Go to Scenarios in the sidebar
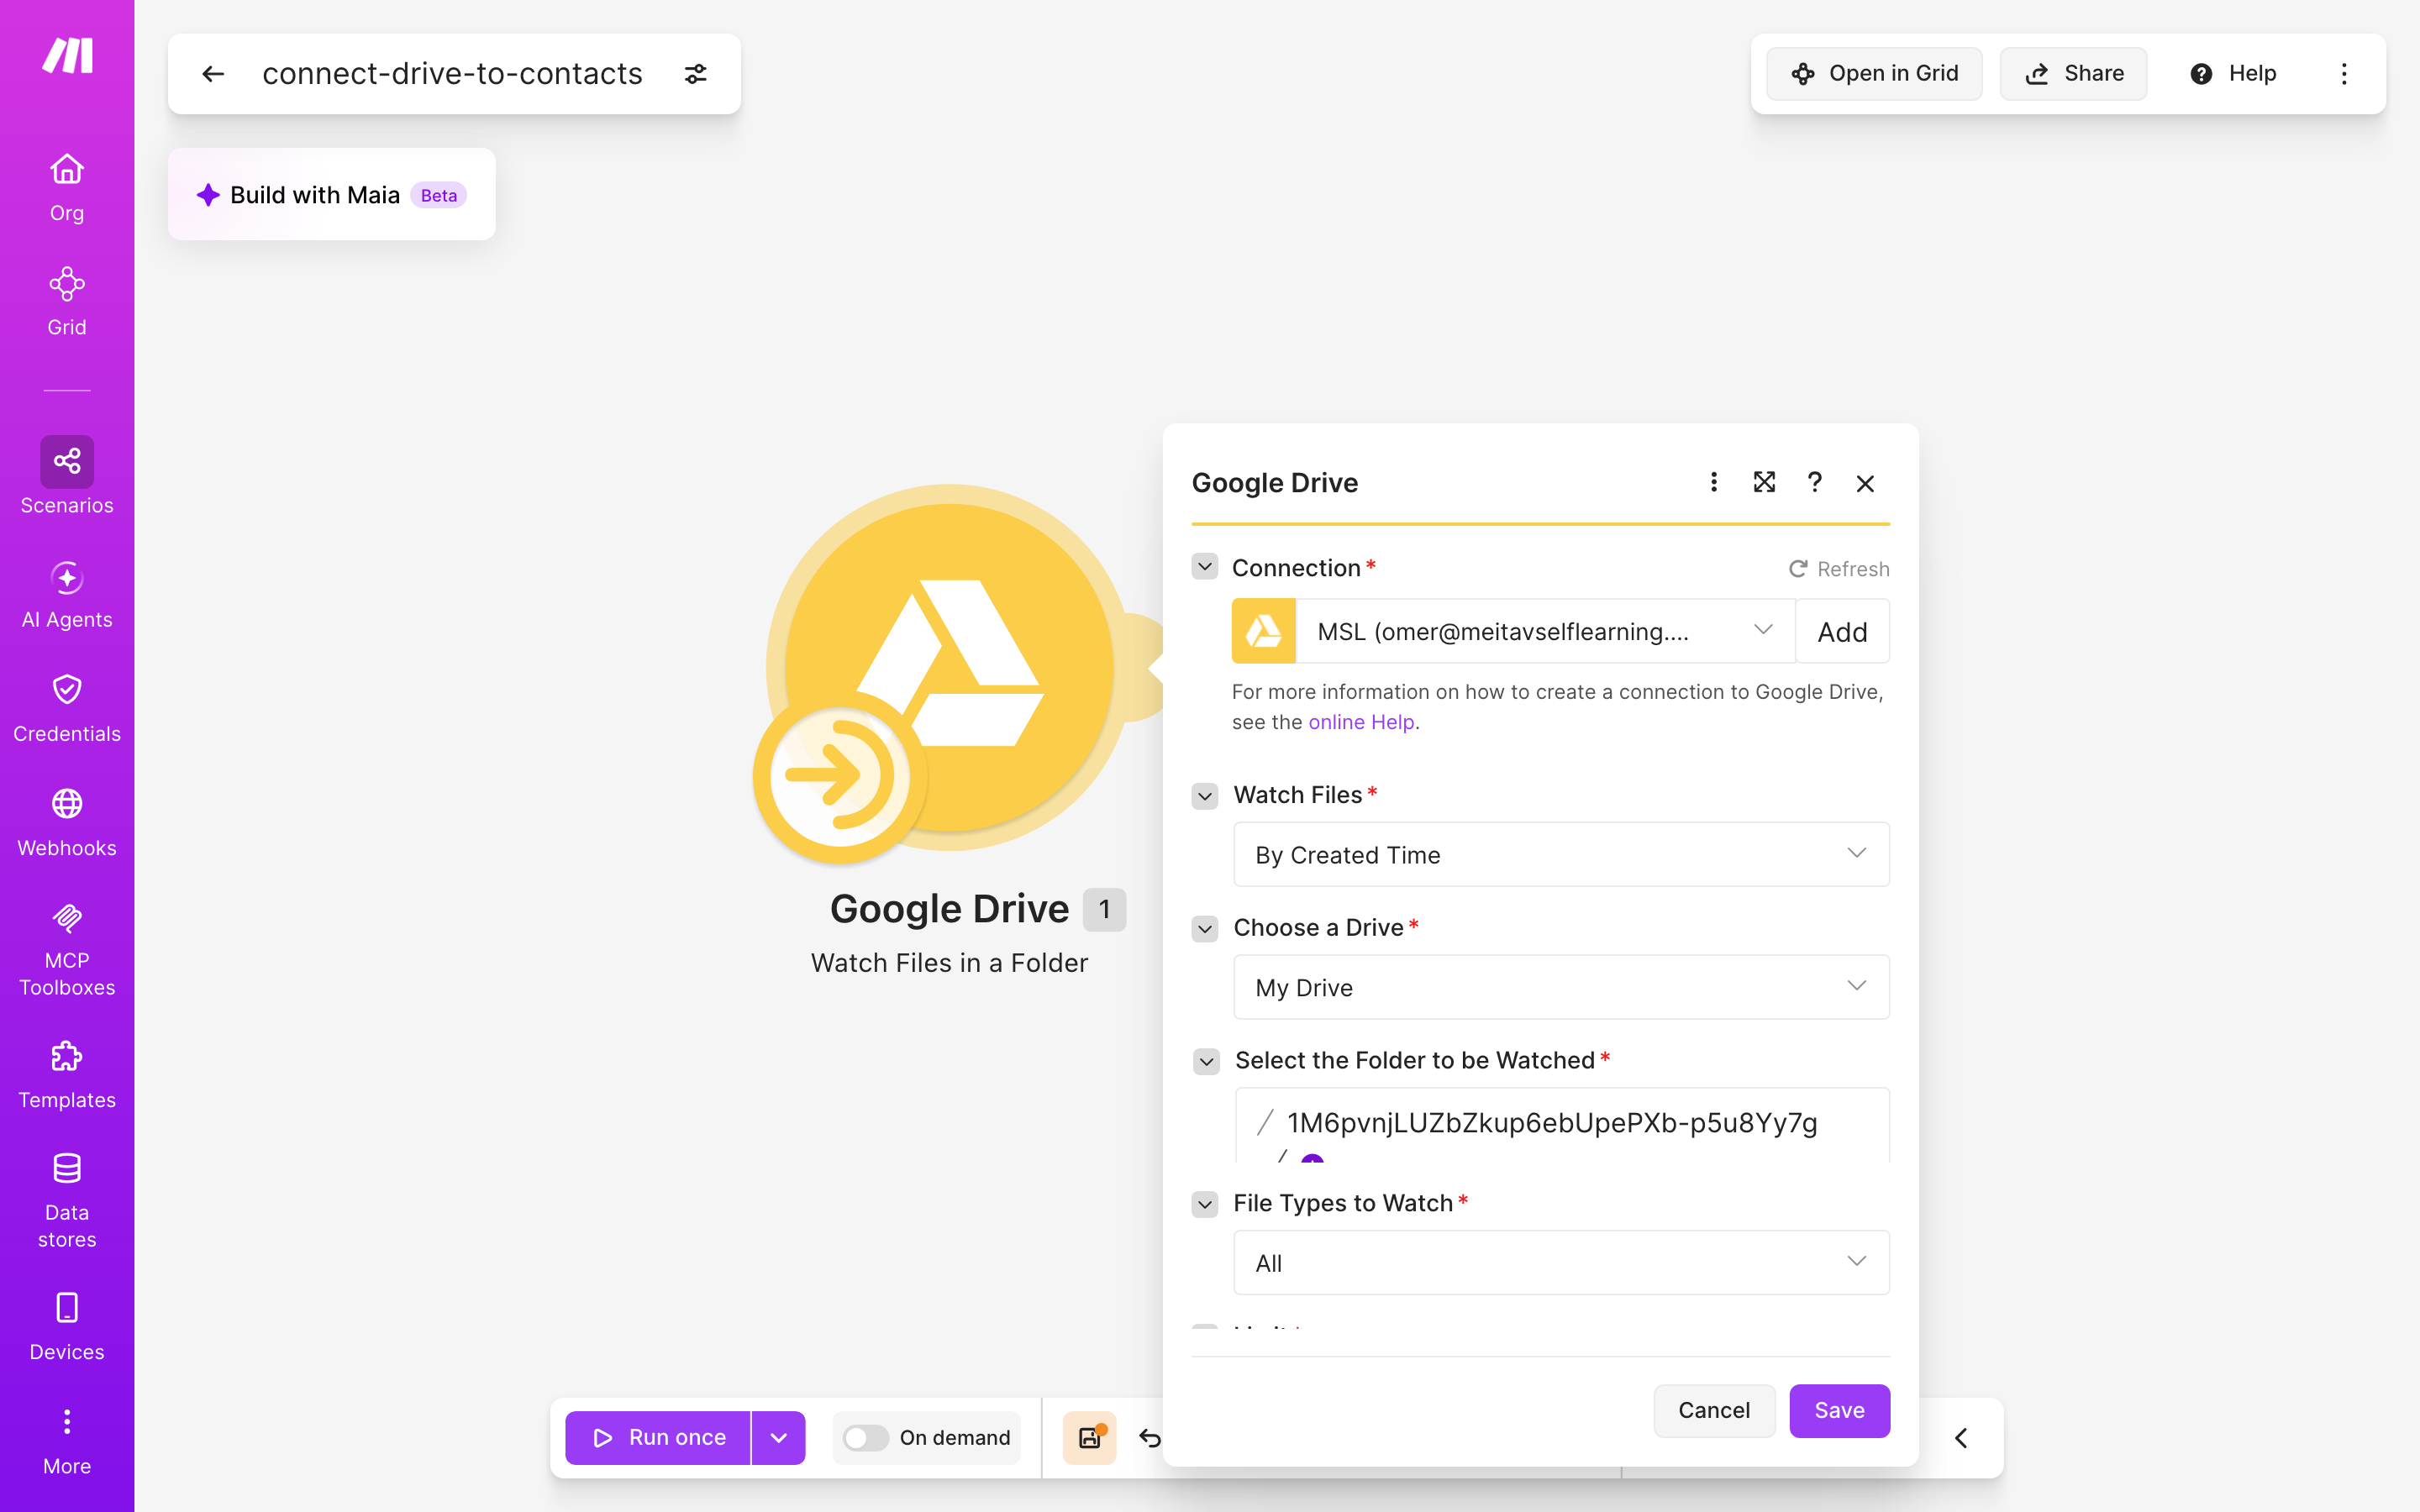 pos(67,476)
